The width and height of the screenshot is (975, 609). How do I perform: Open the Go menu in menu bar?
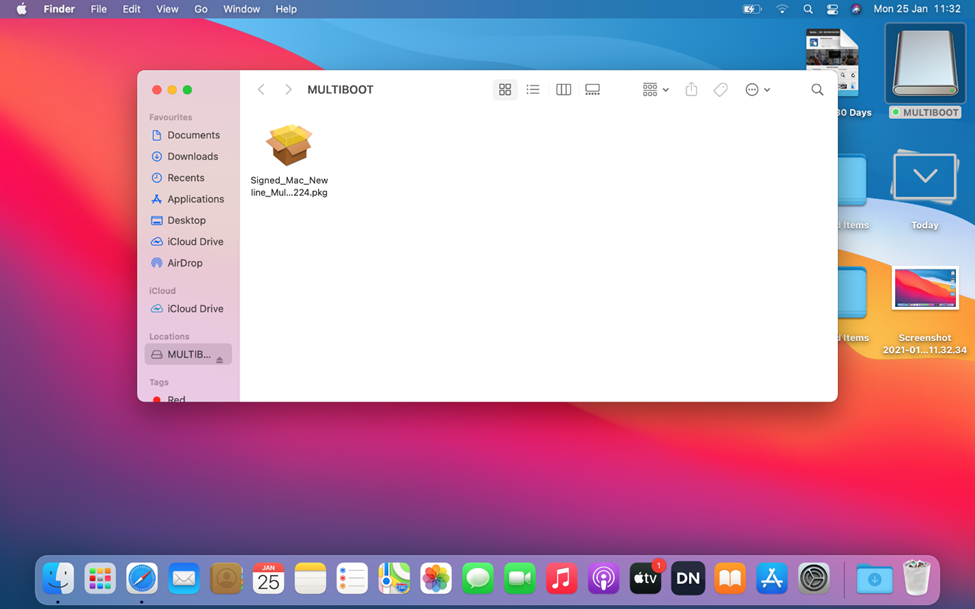coord(201,9)
